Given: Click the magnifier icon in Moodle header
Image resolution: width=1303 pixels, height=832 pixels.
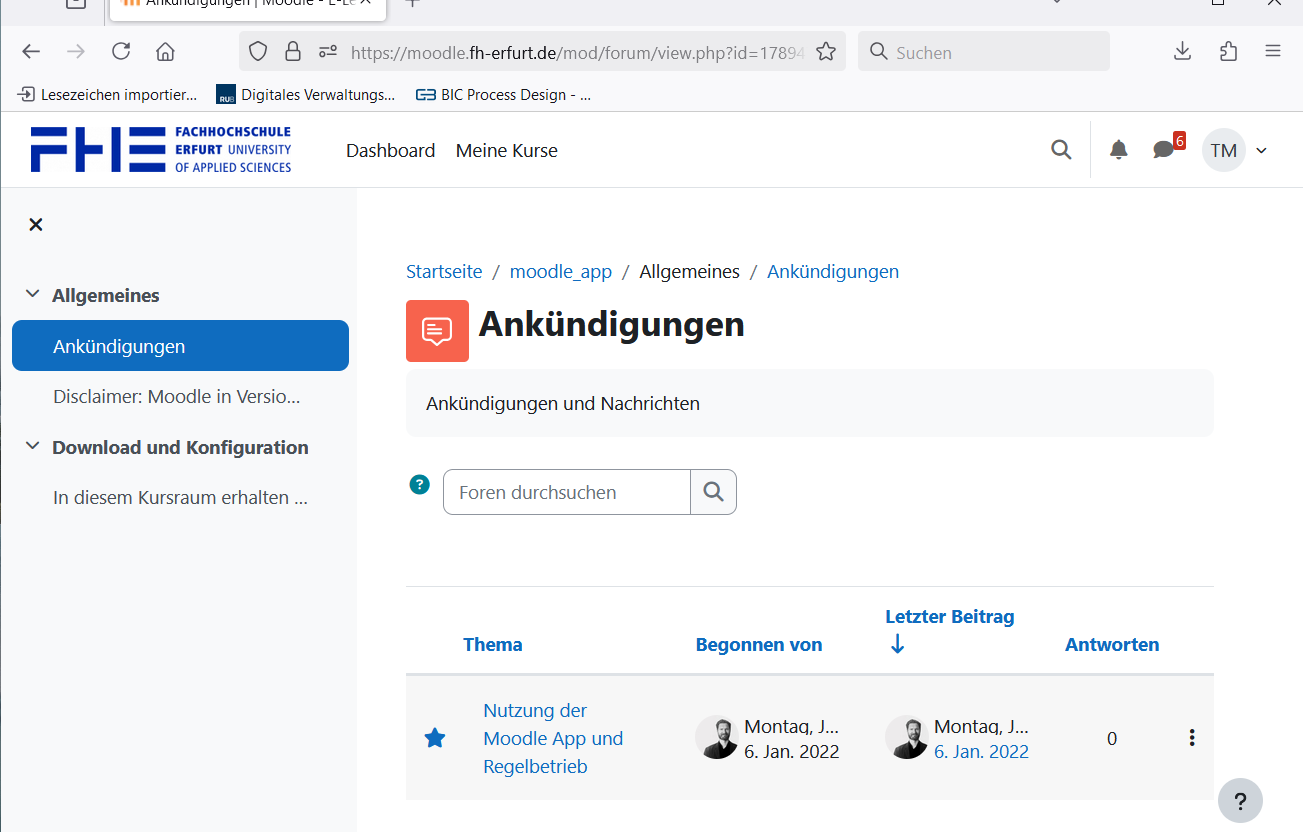Looking at the screenshot, I should (x=1061, y=150).
